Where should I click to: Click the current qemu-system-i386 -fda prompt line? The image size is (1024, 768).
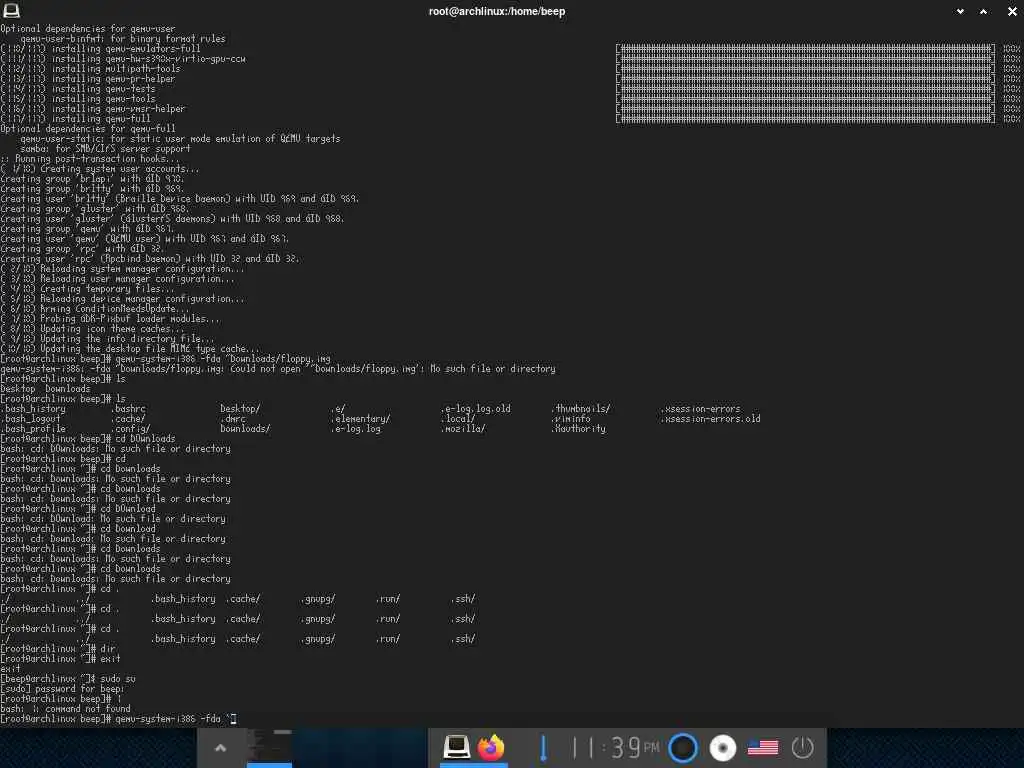point(118,718)
